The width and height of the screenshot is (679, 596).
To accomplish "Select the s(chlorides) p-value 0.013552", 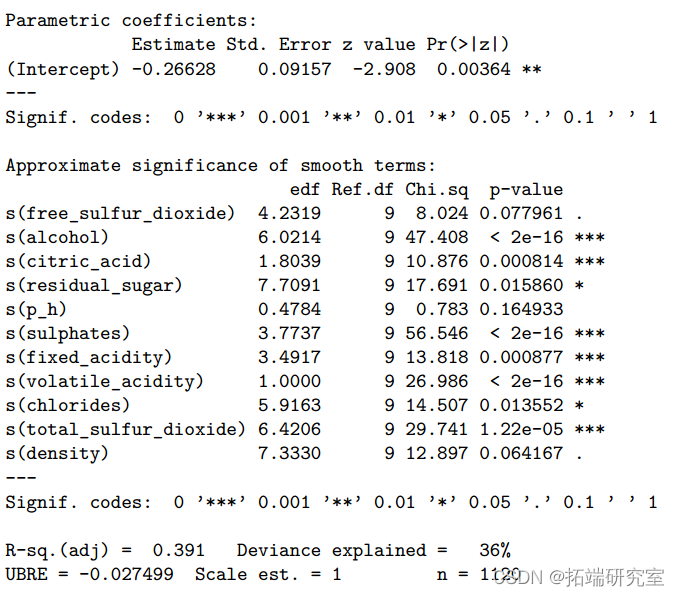I will click(521, 405).
